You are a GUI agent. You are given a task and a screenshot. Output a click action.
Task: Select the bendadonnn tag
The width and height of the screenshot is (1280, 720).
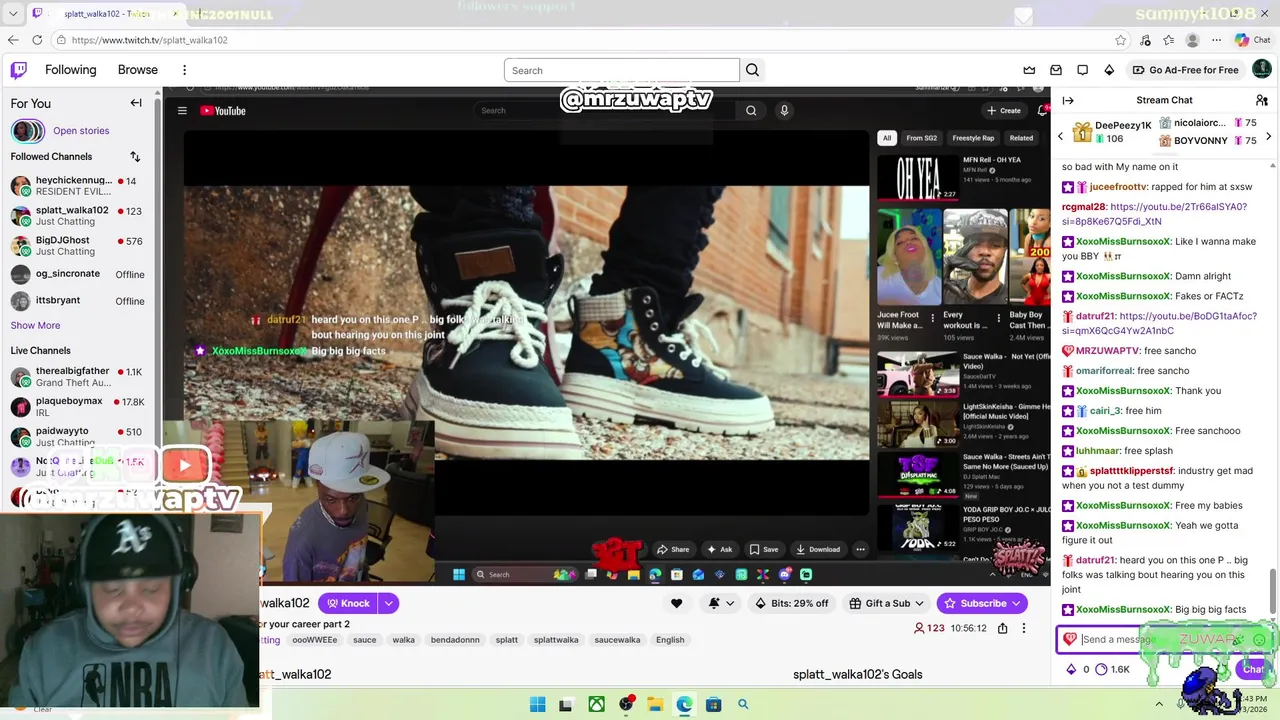(455, 640)
